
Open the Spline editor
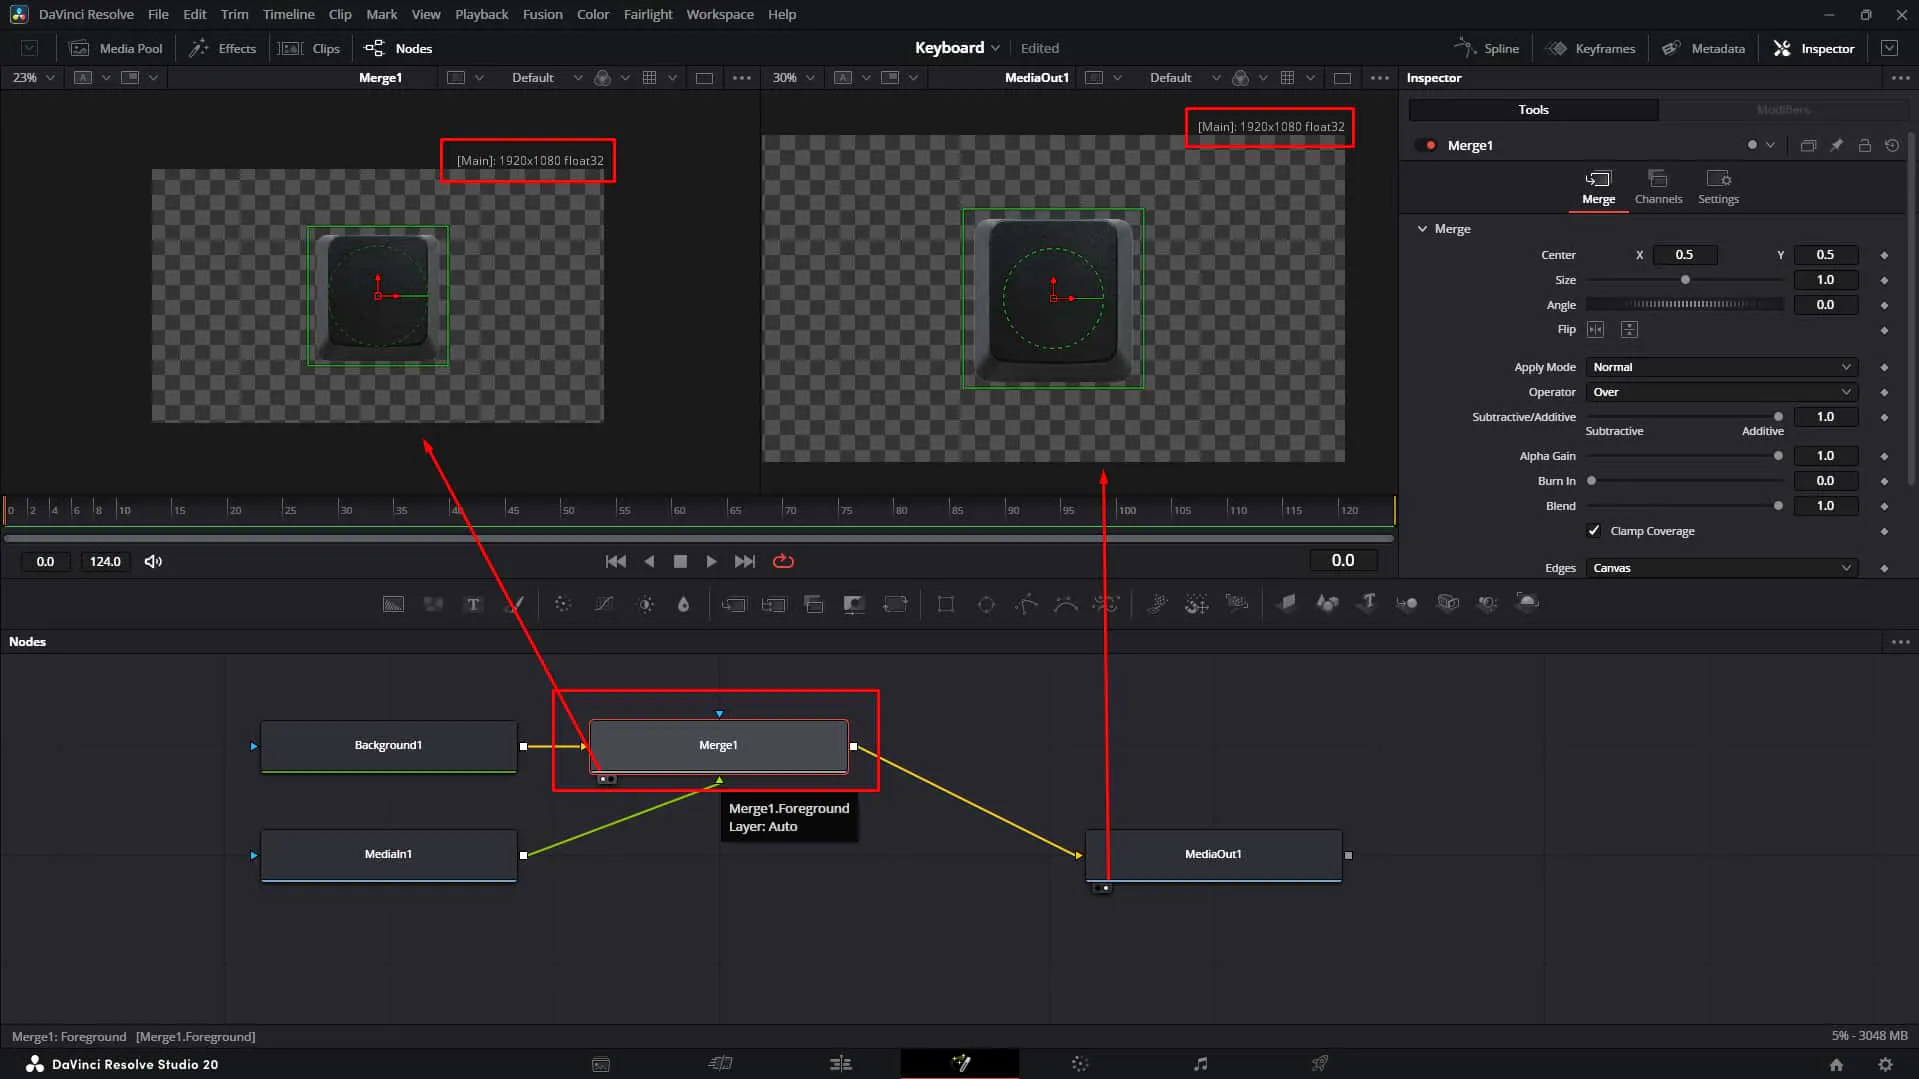pos(1486,48)
